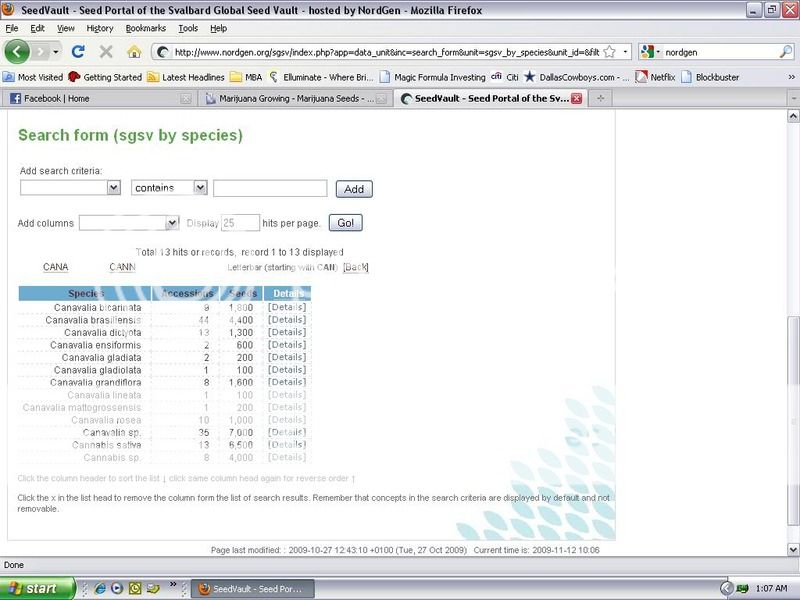This screenshot has width=800, height=600.
Task: Click the Go! button
Action: tap(345, 223)
